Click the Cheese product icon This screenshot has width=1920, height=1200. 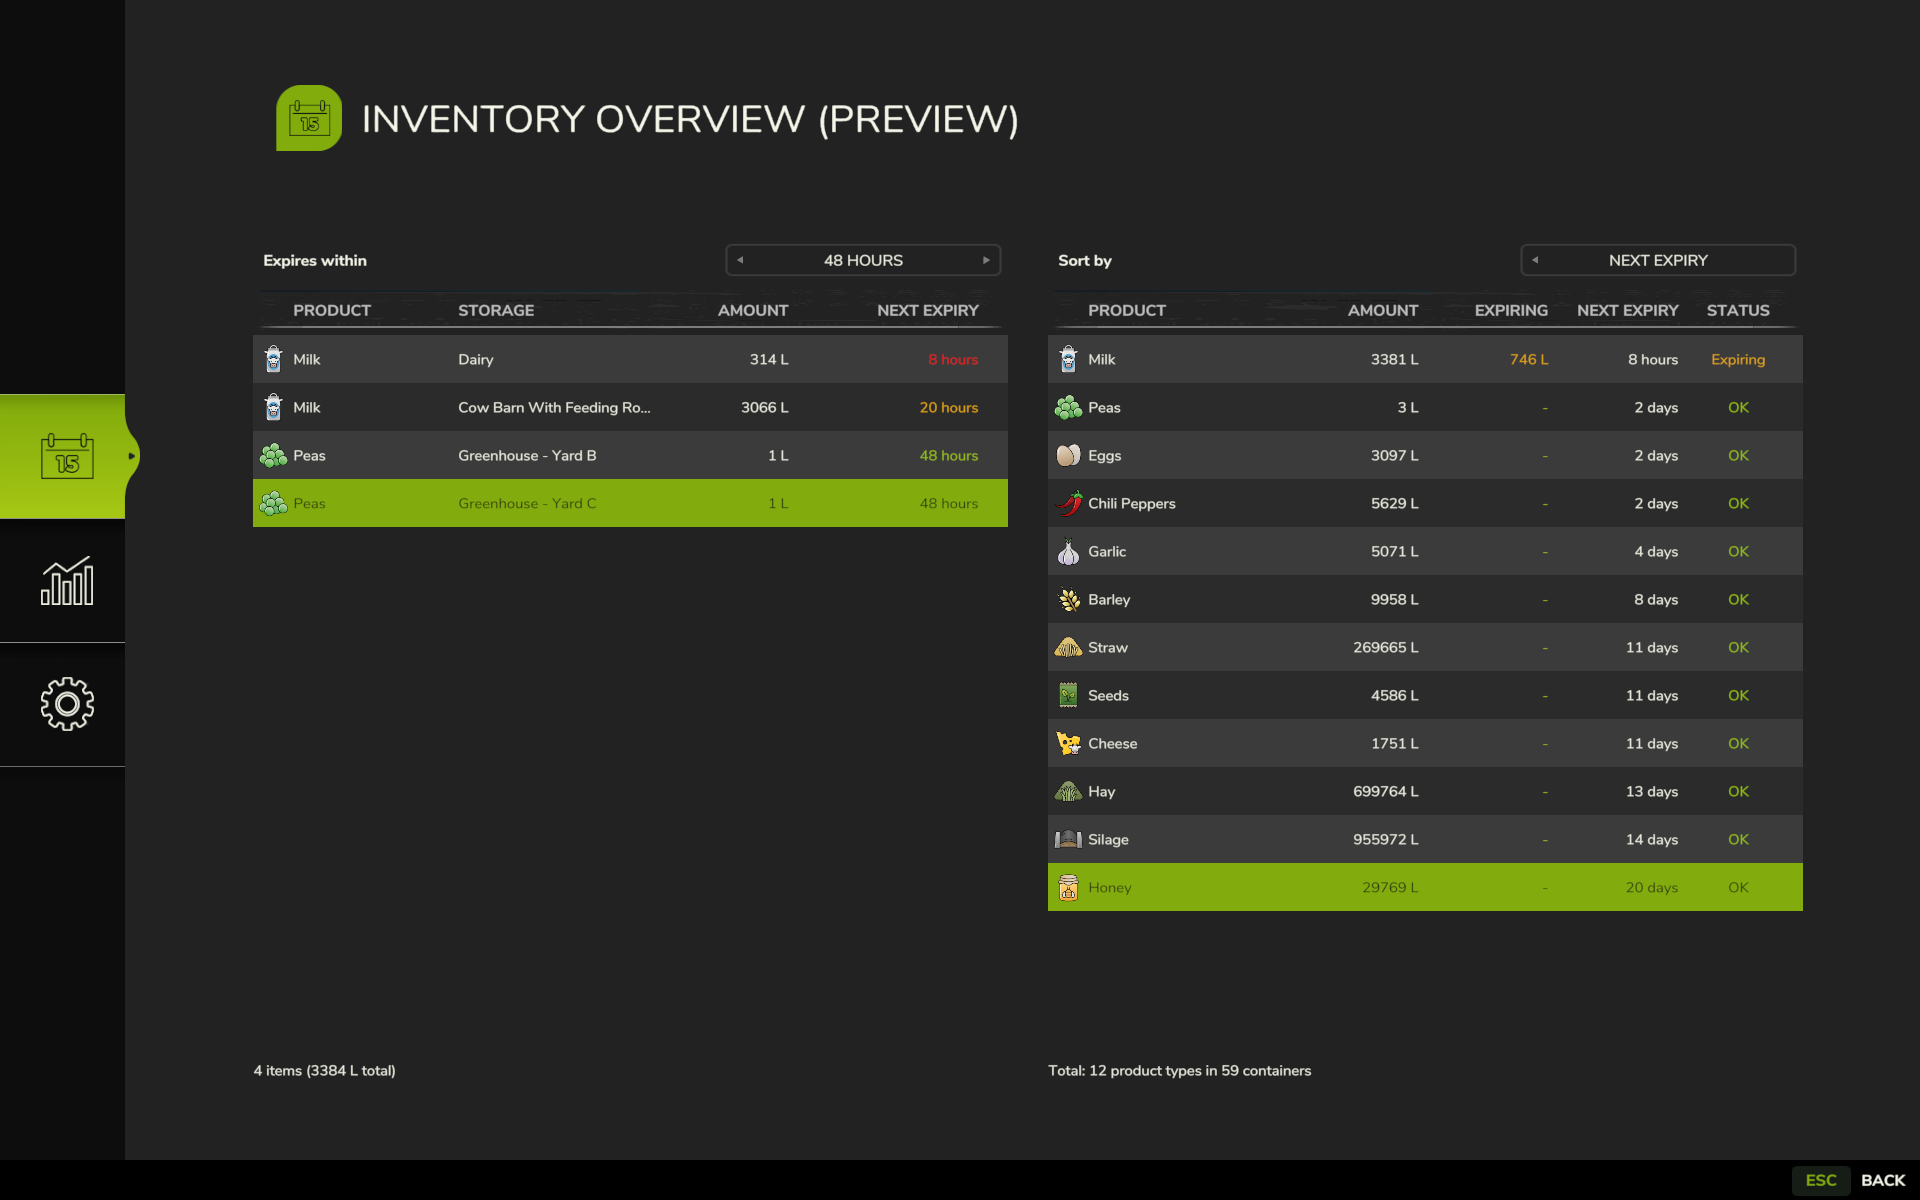pyautogui.click(x=1068, y=743)
